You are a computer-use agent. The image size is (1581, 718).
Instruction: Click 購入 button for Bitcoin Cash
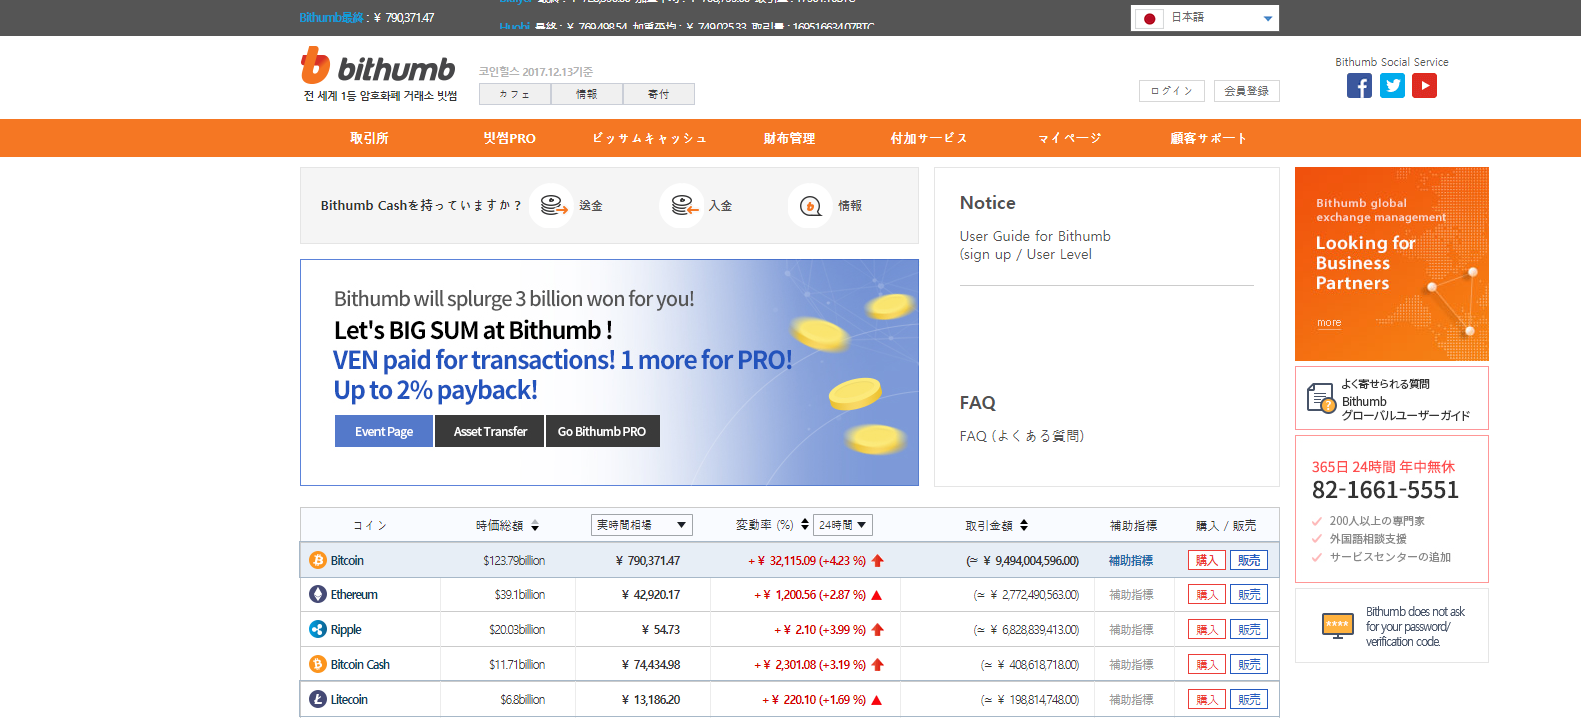click(x=1207, y=664)
